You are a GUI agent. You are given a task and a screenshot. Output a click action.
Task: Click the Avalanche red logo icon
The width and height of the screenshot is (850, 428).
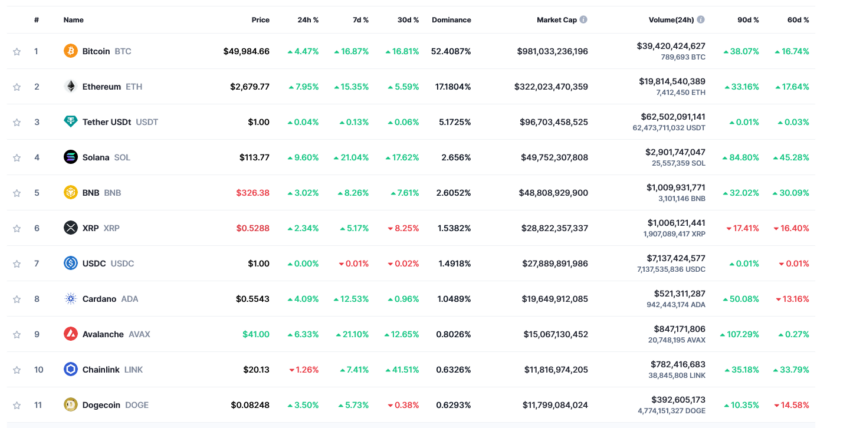pyautogui.click(x=70, y=334)
